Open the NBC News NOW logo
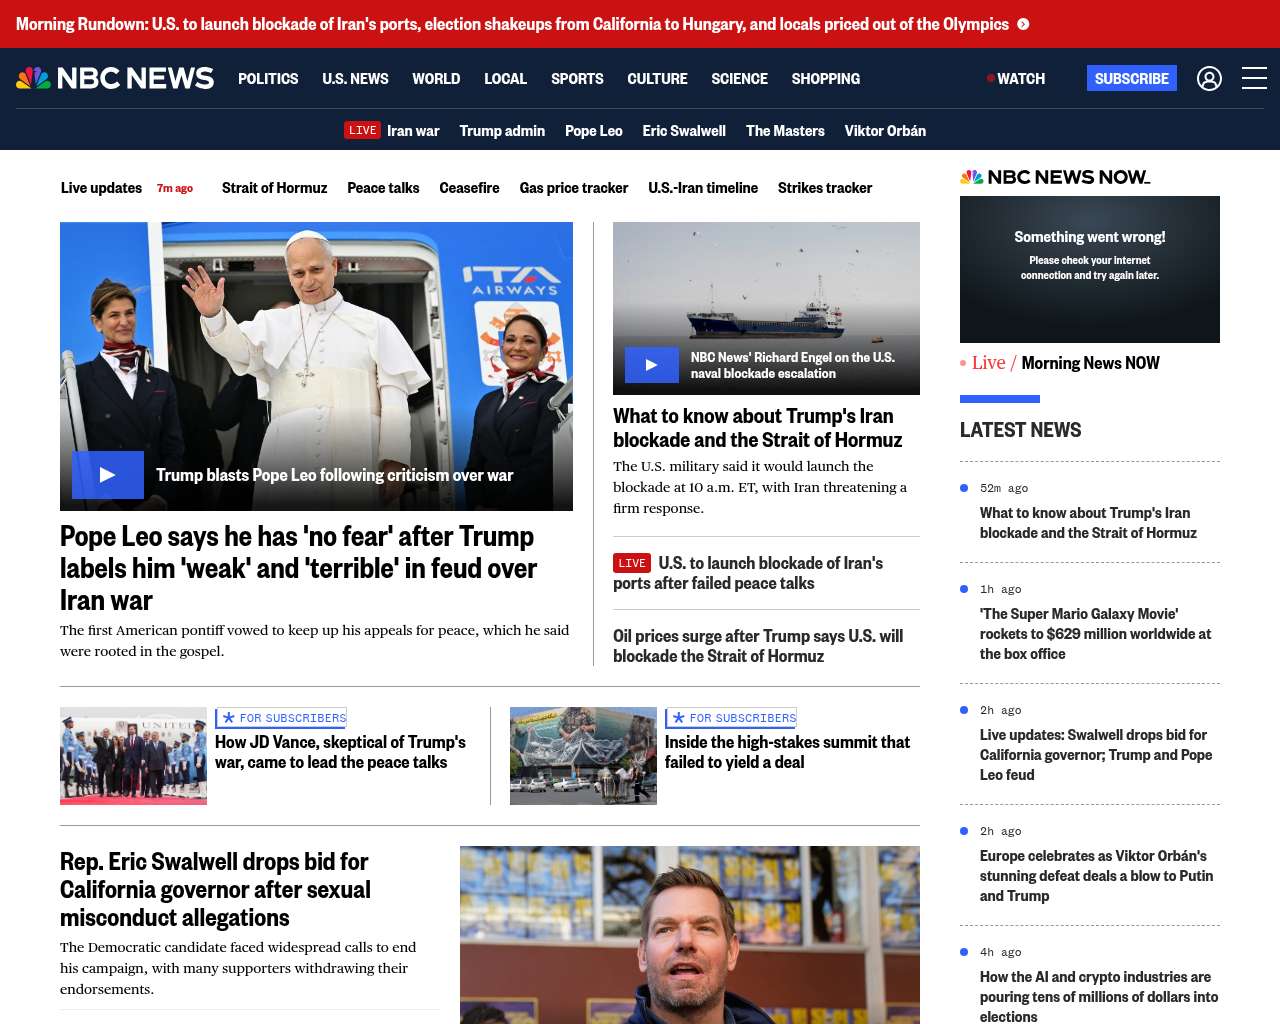The width and height of the screenshot is (1280, 1024). click(1055, 177)
